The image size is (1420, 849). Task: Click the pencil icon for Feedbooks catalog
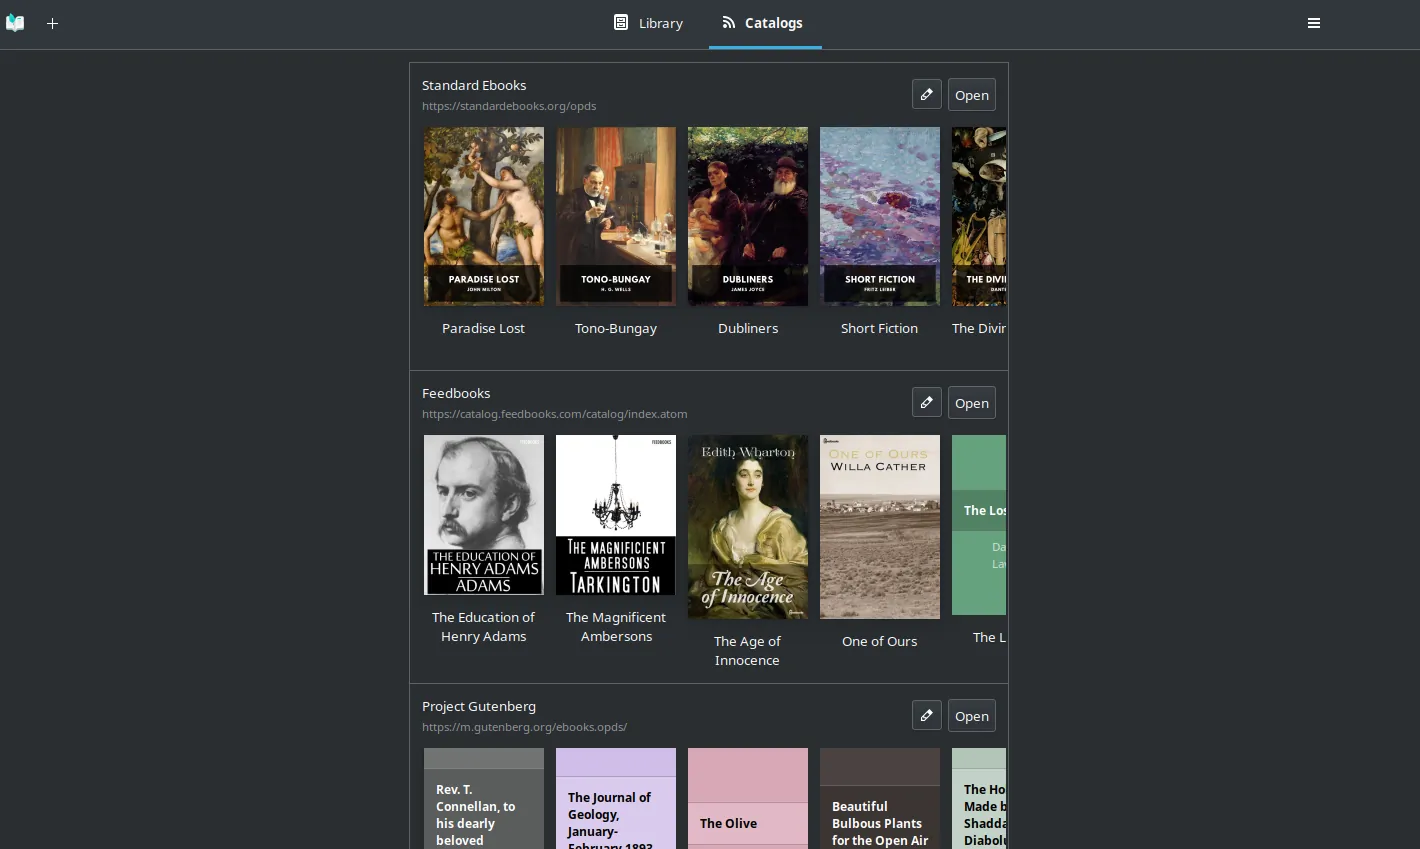(x=926, y=403)
